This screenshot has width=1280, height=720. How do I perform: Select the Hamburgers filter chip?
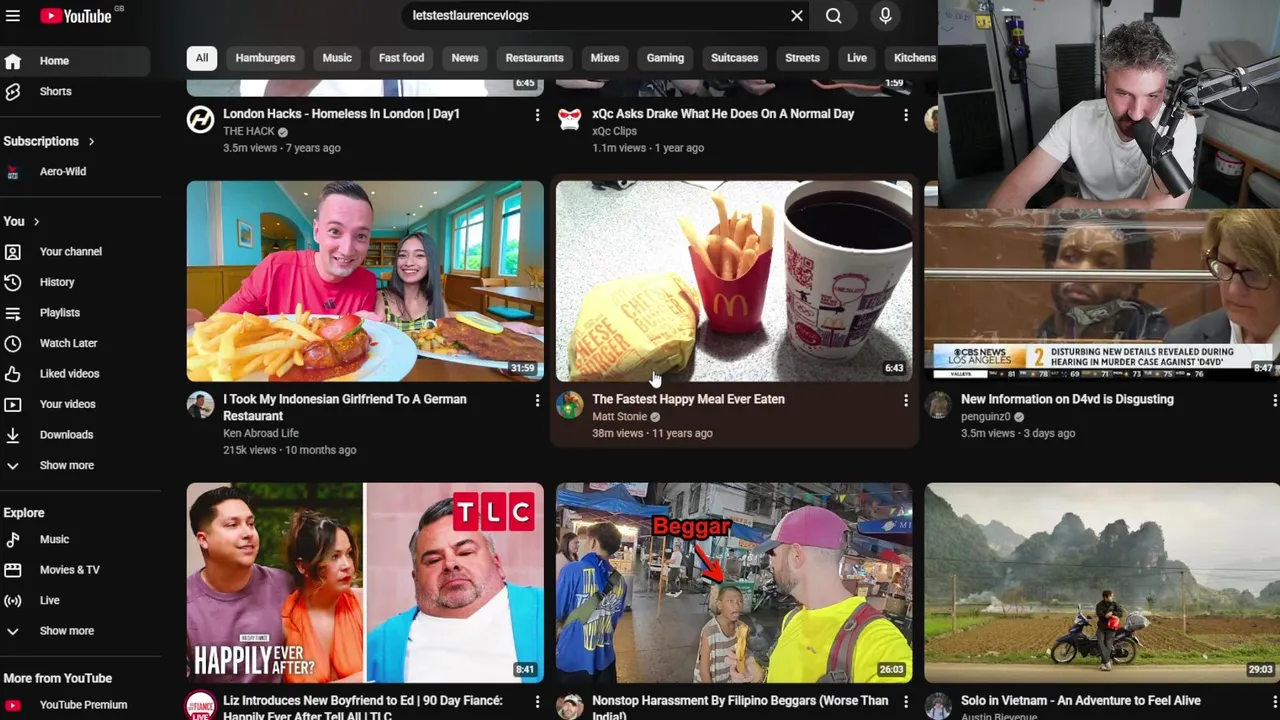point(265,58)
